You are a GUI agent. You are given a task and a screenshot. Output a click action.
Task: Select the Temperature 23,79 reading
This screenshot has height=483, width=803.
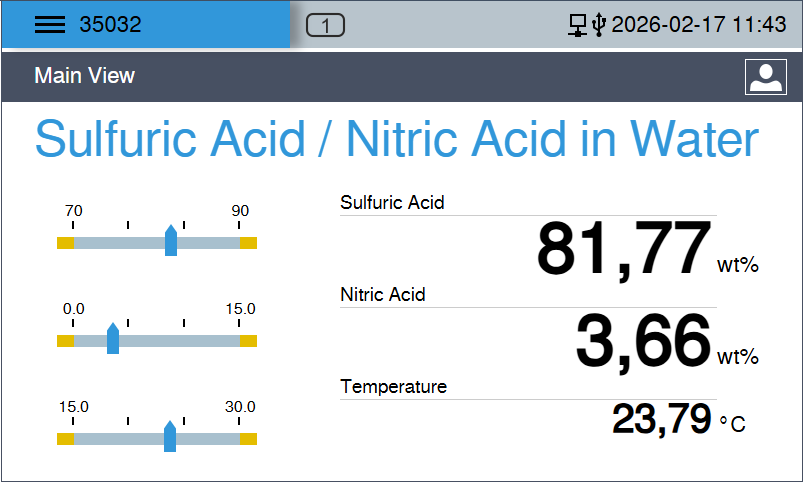click(x=662, y=419)
